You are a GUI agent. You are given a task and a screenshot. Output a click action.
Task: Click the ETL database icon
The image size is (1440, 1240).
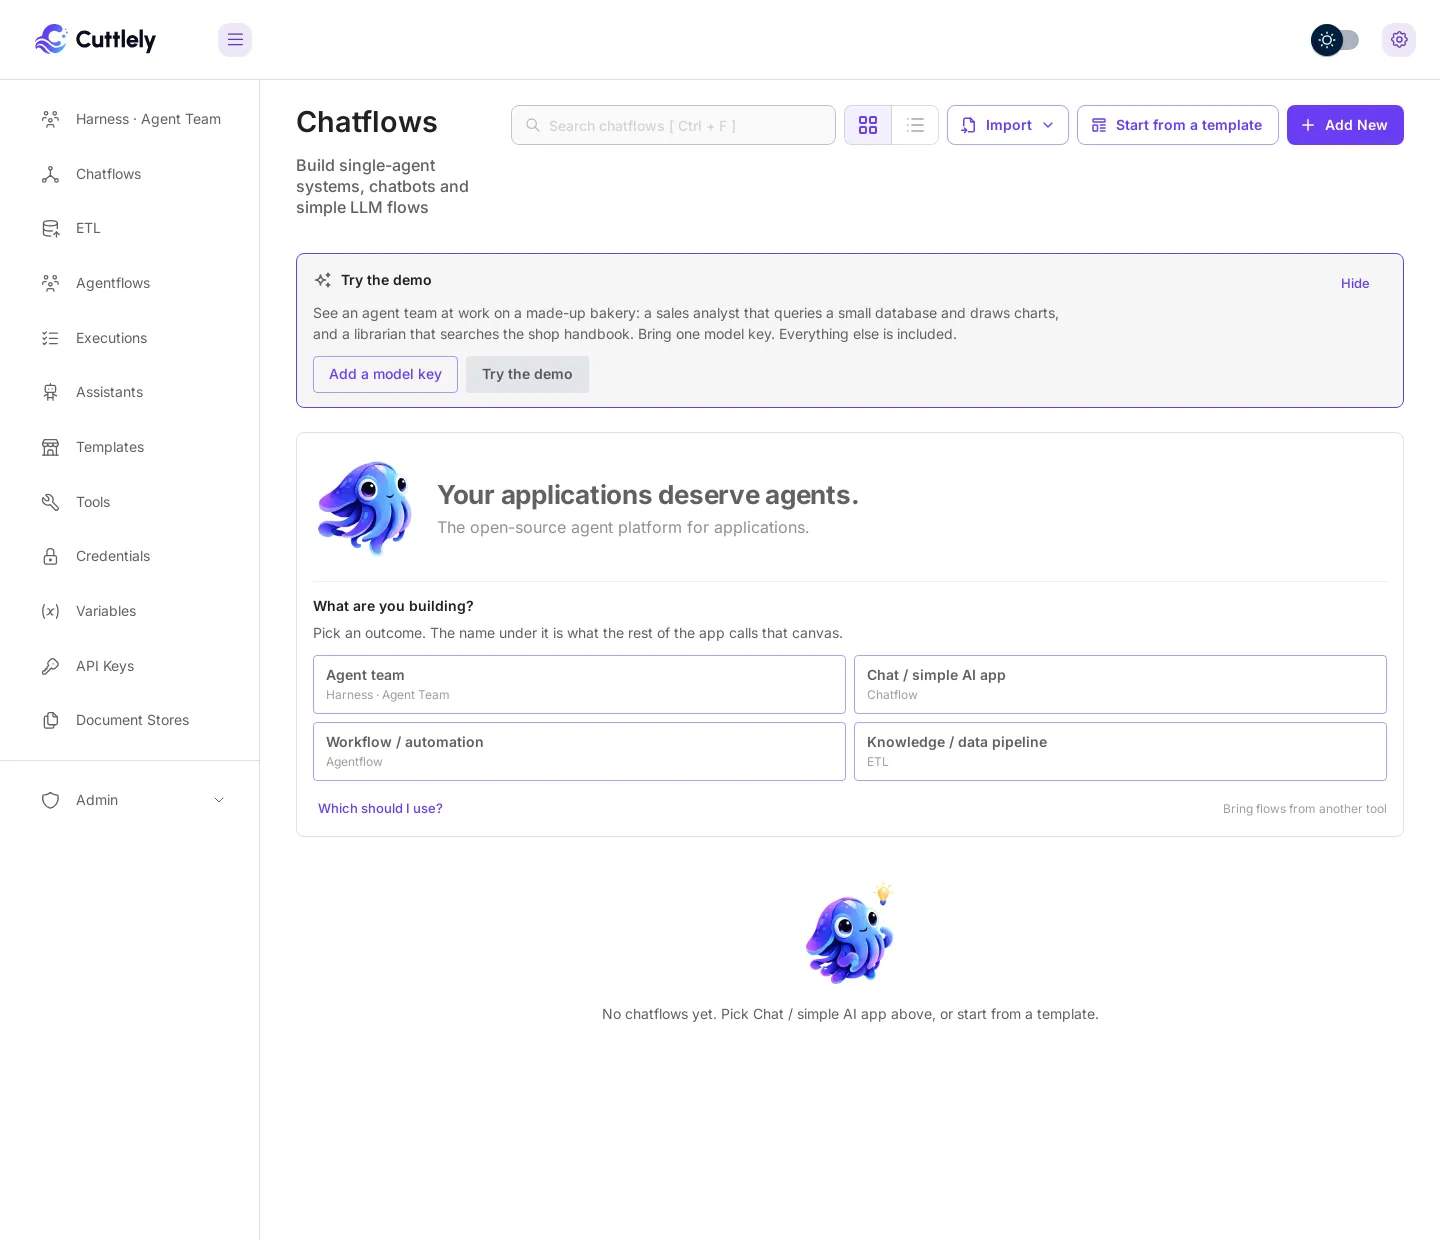pyautogui.click(x=50, y=228)
